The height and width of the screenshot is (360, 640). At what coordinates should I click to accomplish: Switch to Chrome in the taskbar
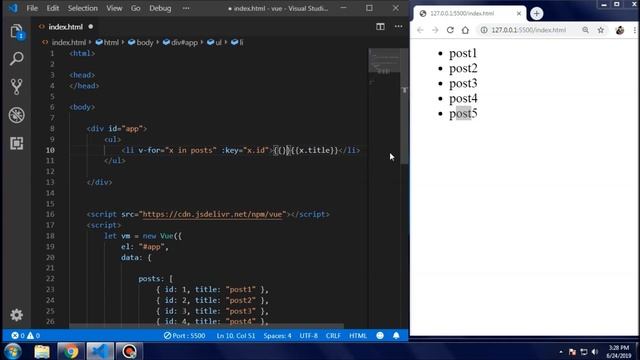pos(71,351)
